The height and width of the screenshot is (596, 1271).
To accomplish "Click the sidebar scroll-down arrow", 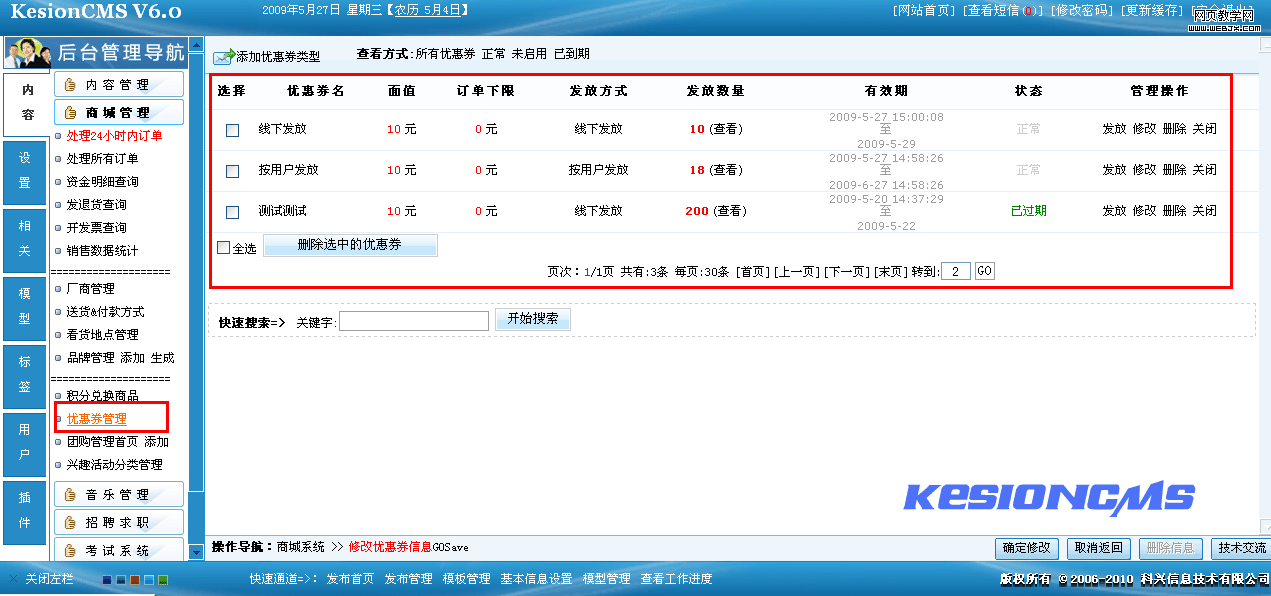I will pos(196,553).
